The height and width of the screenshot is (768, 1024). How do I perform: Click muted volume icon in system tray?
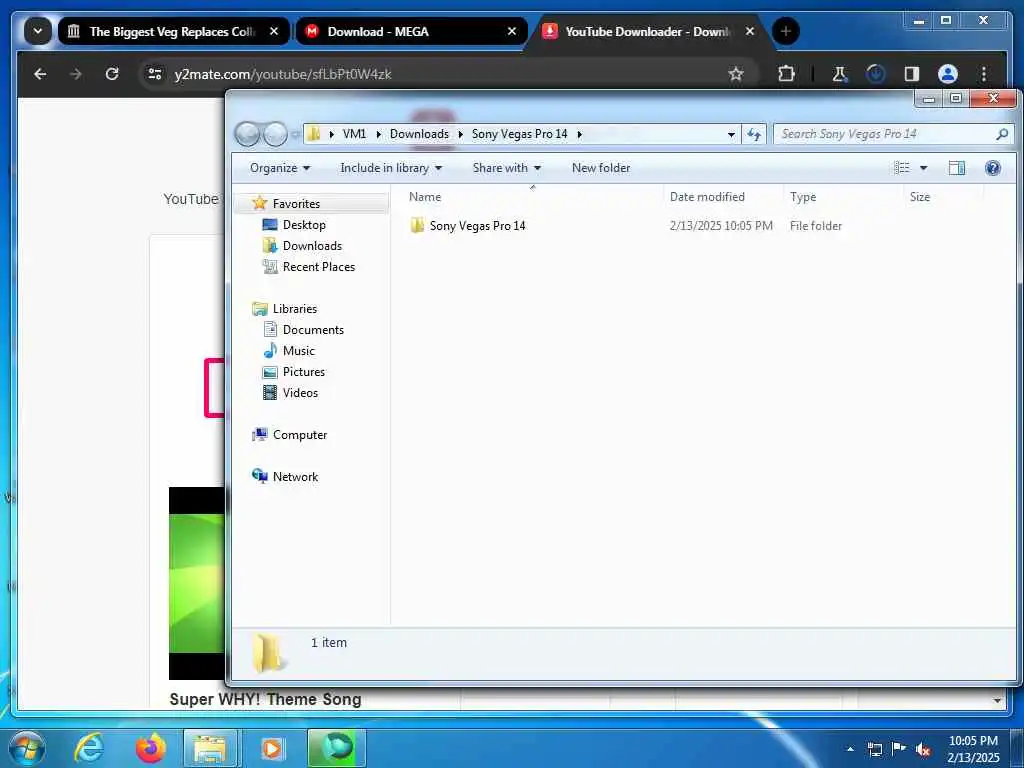tap(923, 749)
